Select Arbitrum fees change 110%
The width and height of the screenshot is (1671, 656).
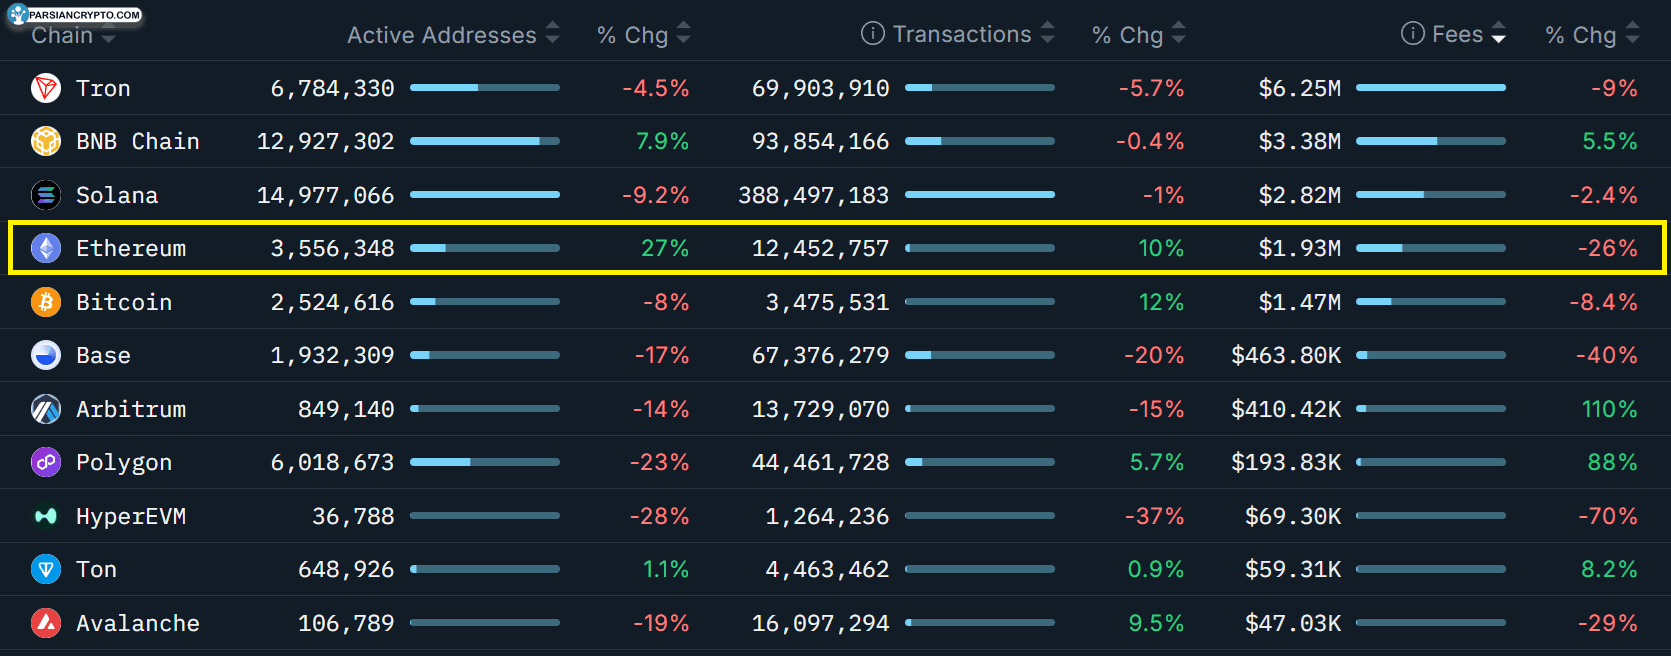[x=1610, y=409]
